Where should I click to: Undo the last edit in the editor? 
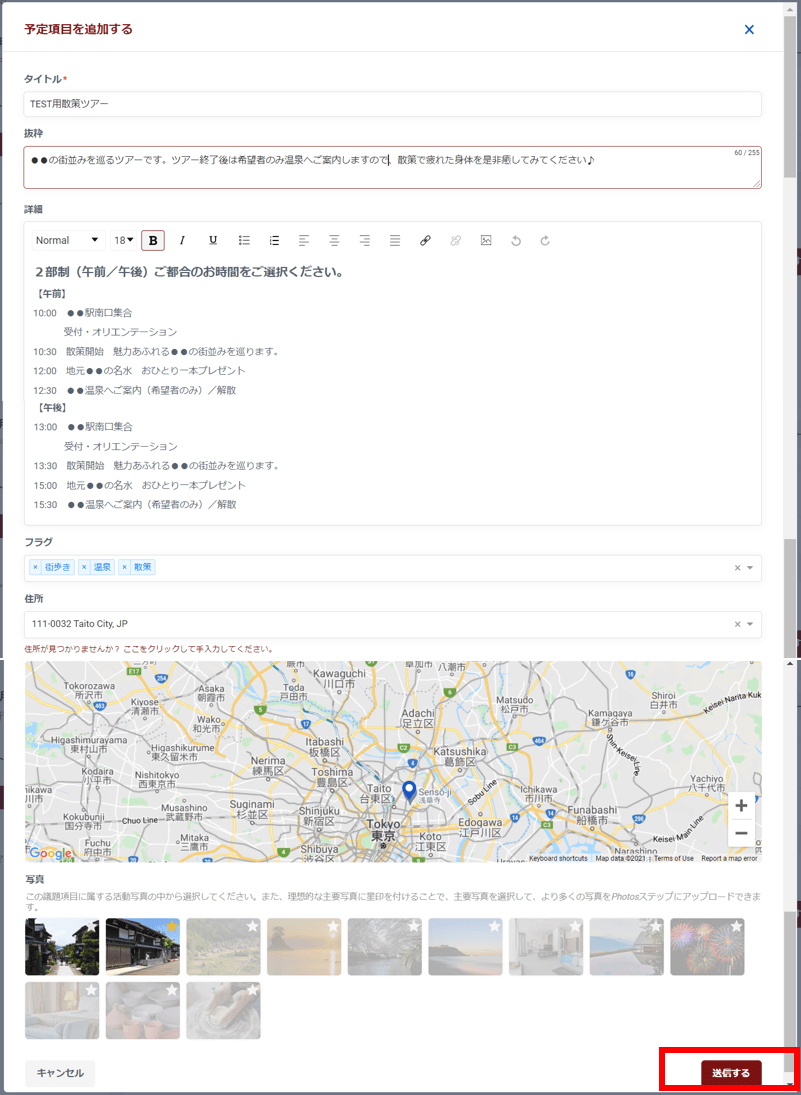[x=516, y=240]
